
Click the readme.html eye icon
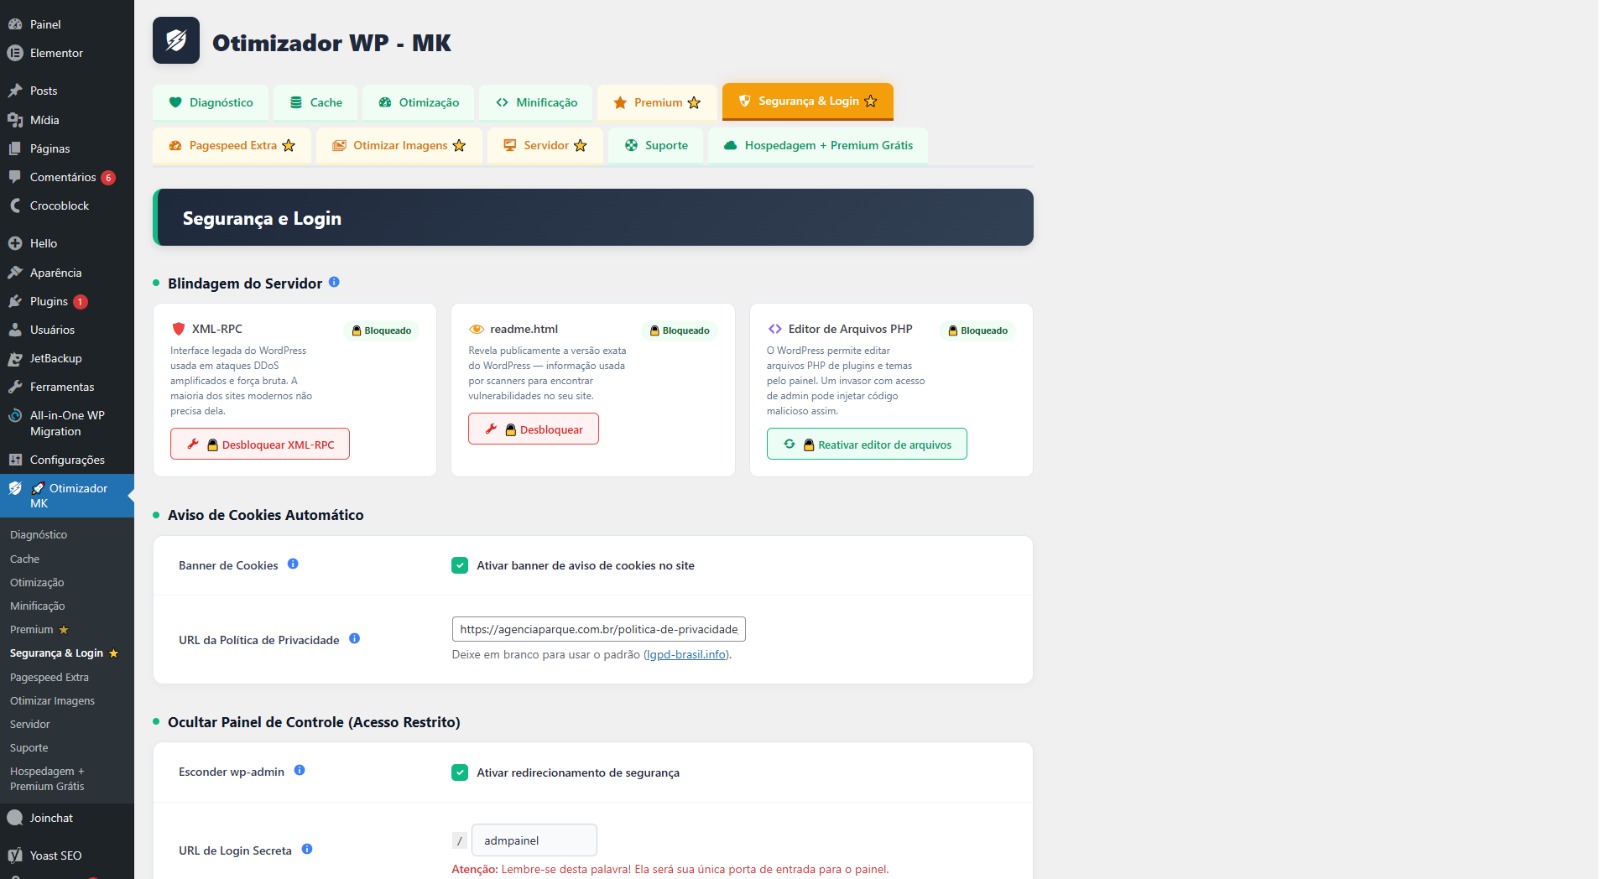tap(476, 329)
